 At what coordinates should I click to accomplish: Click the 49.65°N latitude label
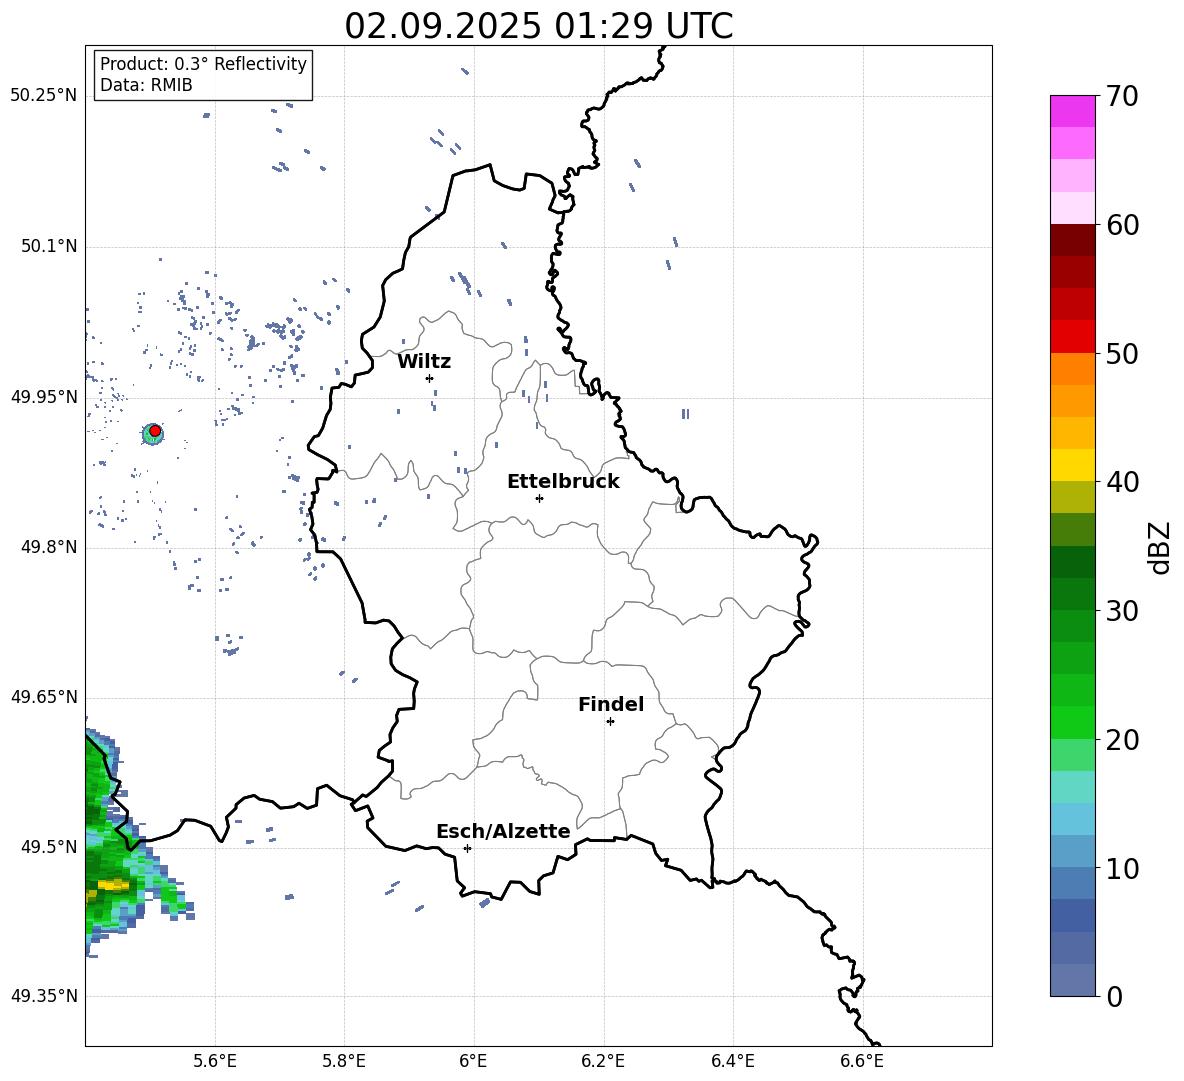pos(44,697)
